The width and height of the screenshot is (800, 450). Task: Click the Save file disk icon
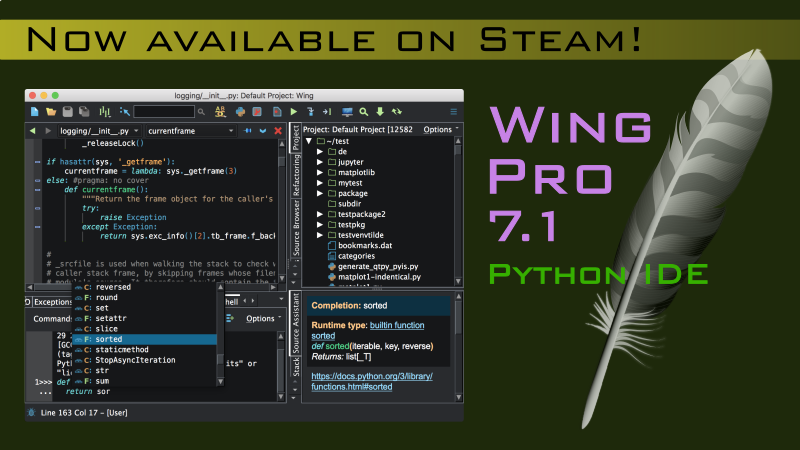(x=68, y=112)
